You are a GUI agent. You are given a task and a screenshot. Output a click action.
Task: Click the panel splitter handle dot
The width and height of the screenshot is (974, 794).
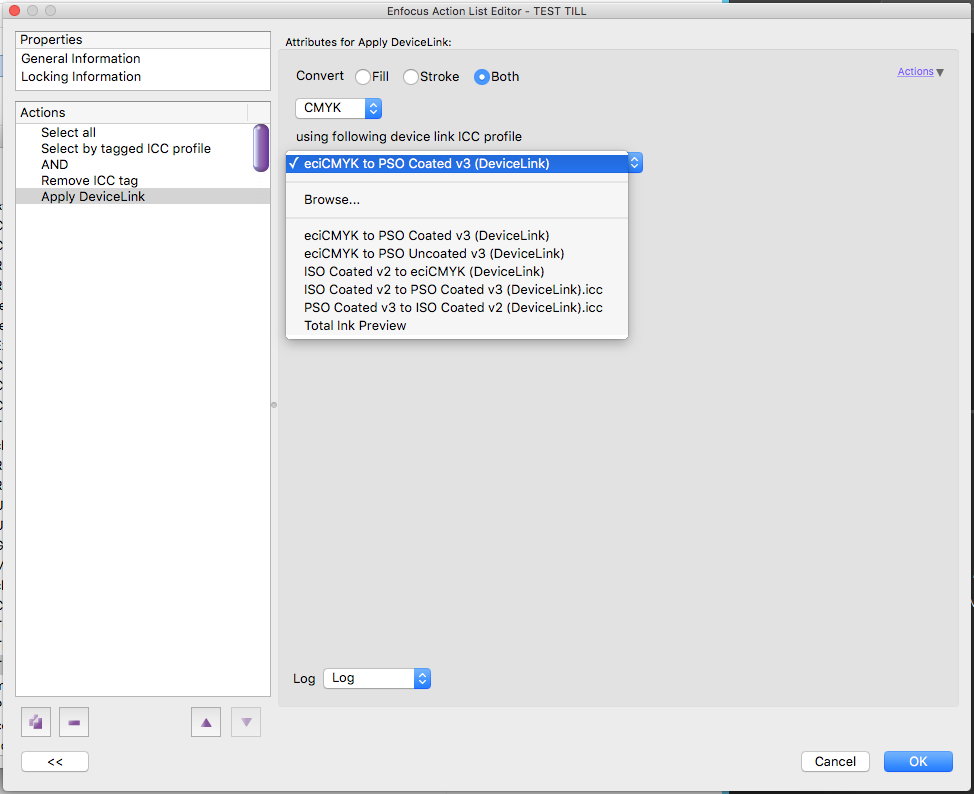[274, 405]
